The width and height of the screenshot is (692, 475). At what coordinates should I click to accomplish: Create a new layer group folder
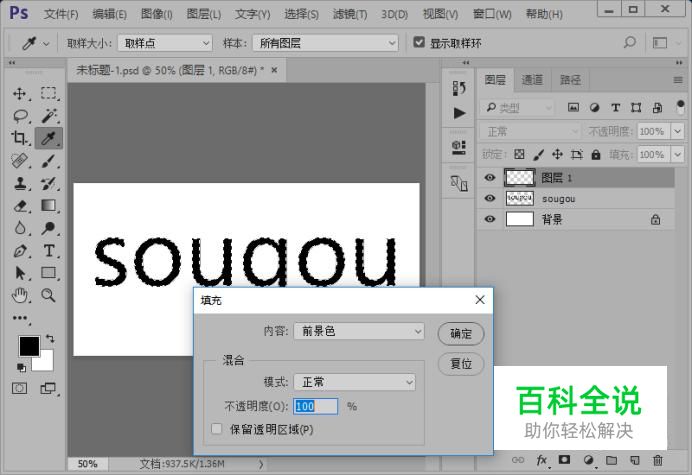pyautogui.click(x=611, y=460)
